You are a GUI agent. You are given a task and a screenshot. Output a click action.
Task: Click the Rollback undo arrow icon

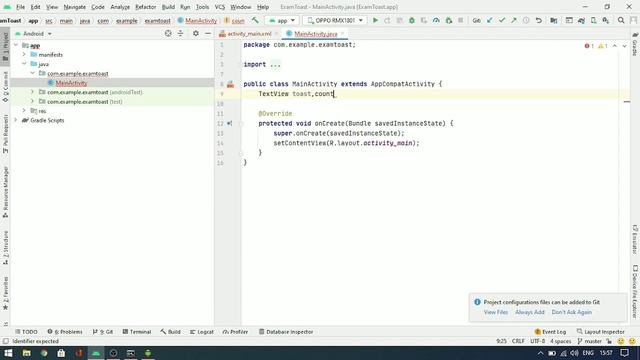coord(539,20)
